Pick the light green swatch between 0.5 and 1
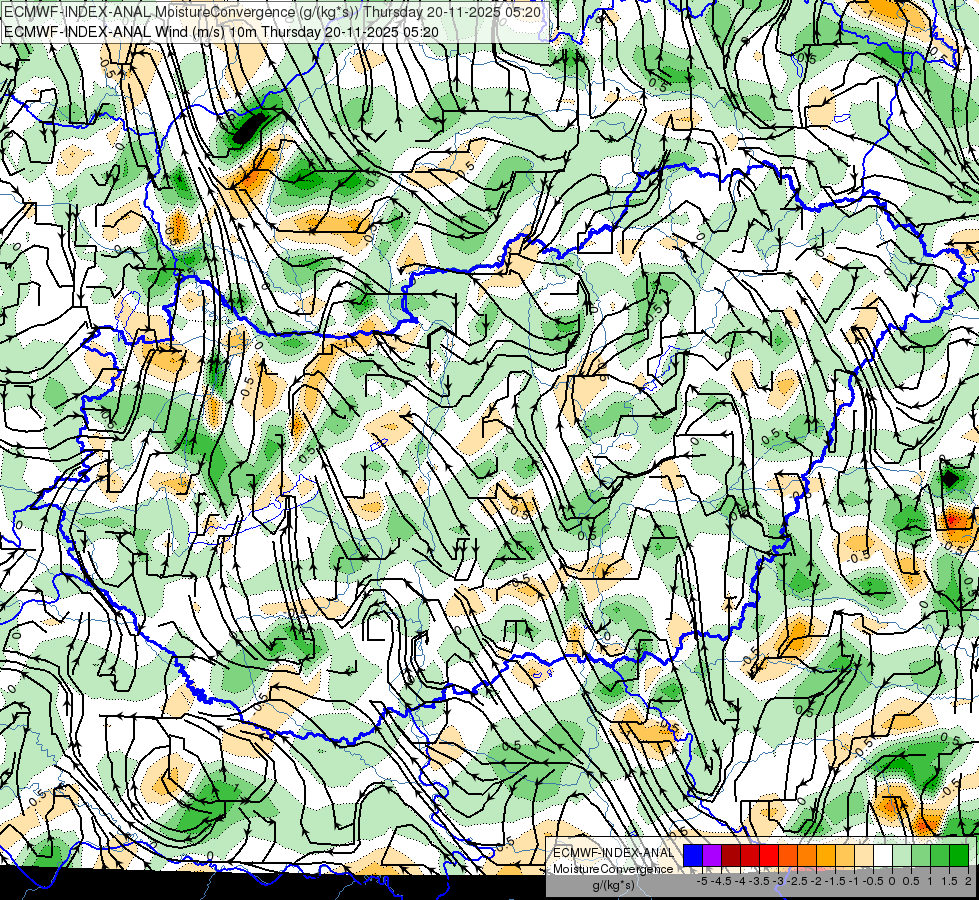 click(x=921, y=855)
